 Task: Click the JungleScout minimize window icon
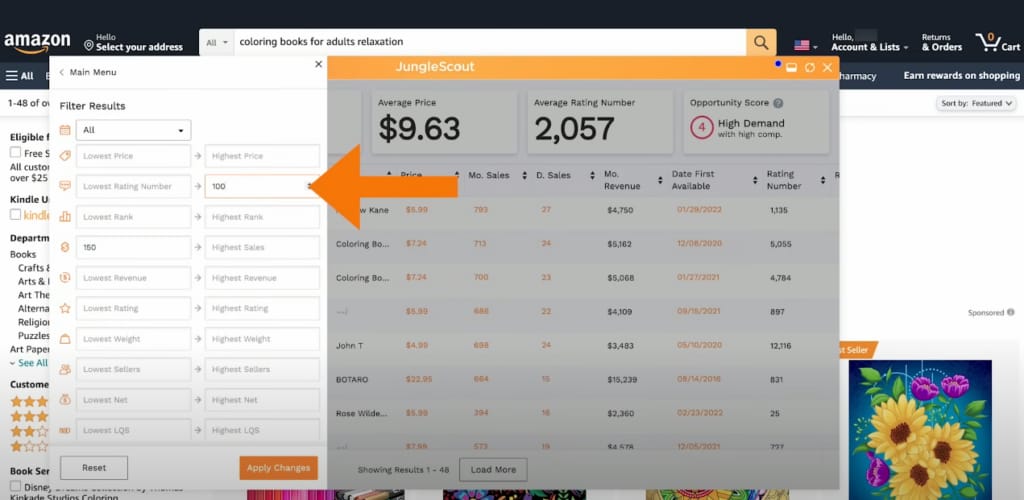click(x=792, y=67)
